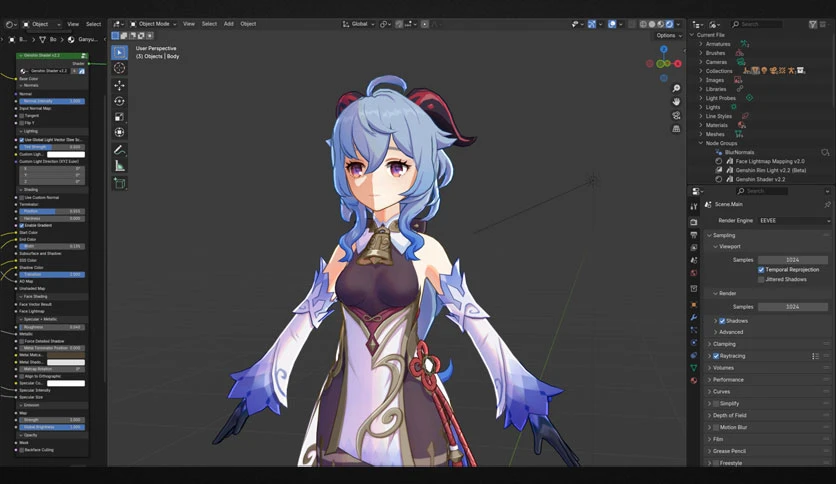Expand the Armatures outliner entry

click(701, 44)
